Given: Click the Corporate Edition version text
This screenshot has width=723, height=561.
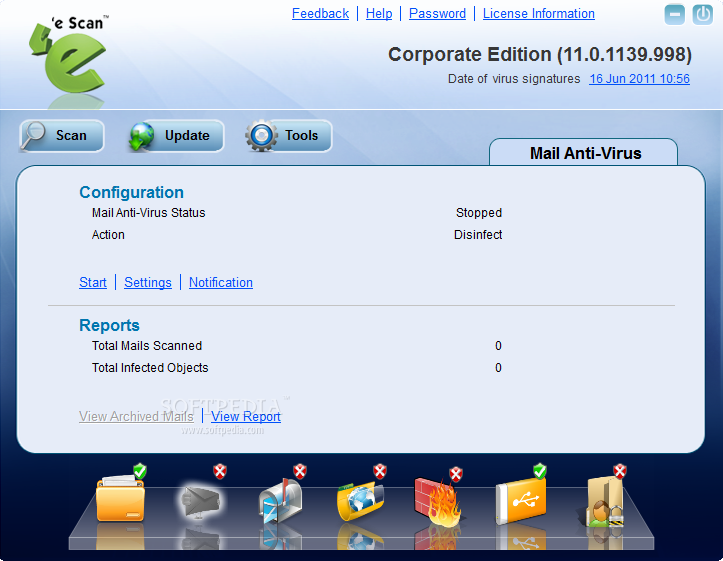Looking at the screenshot, I should (x=539, y=54).
